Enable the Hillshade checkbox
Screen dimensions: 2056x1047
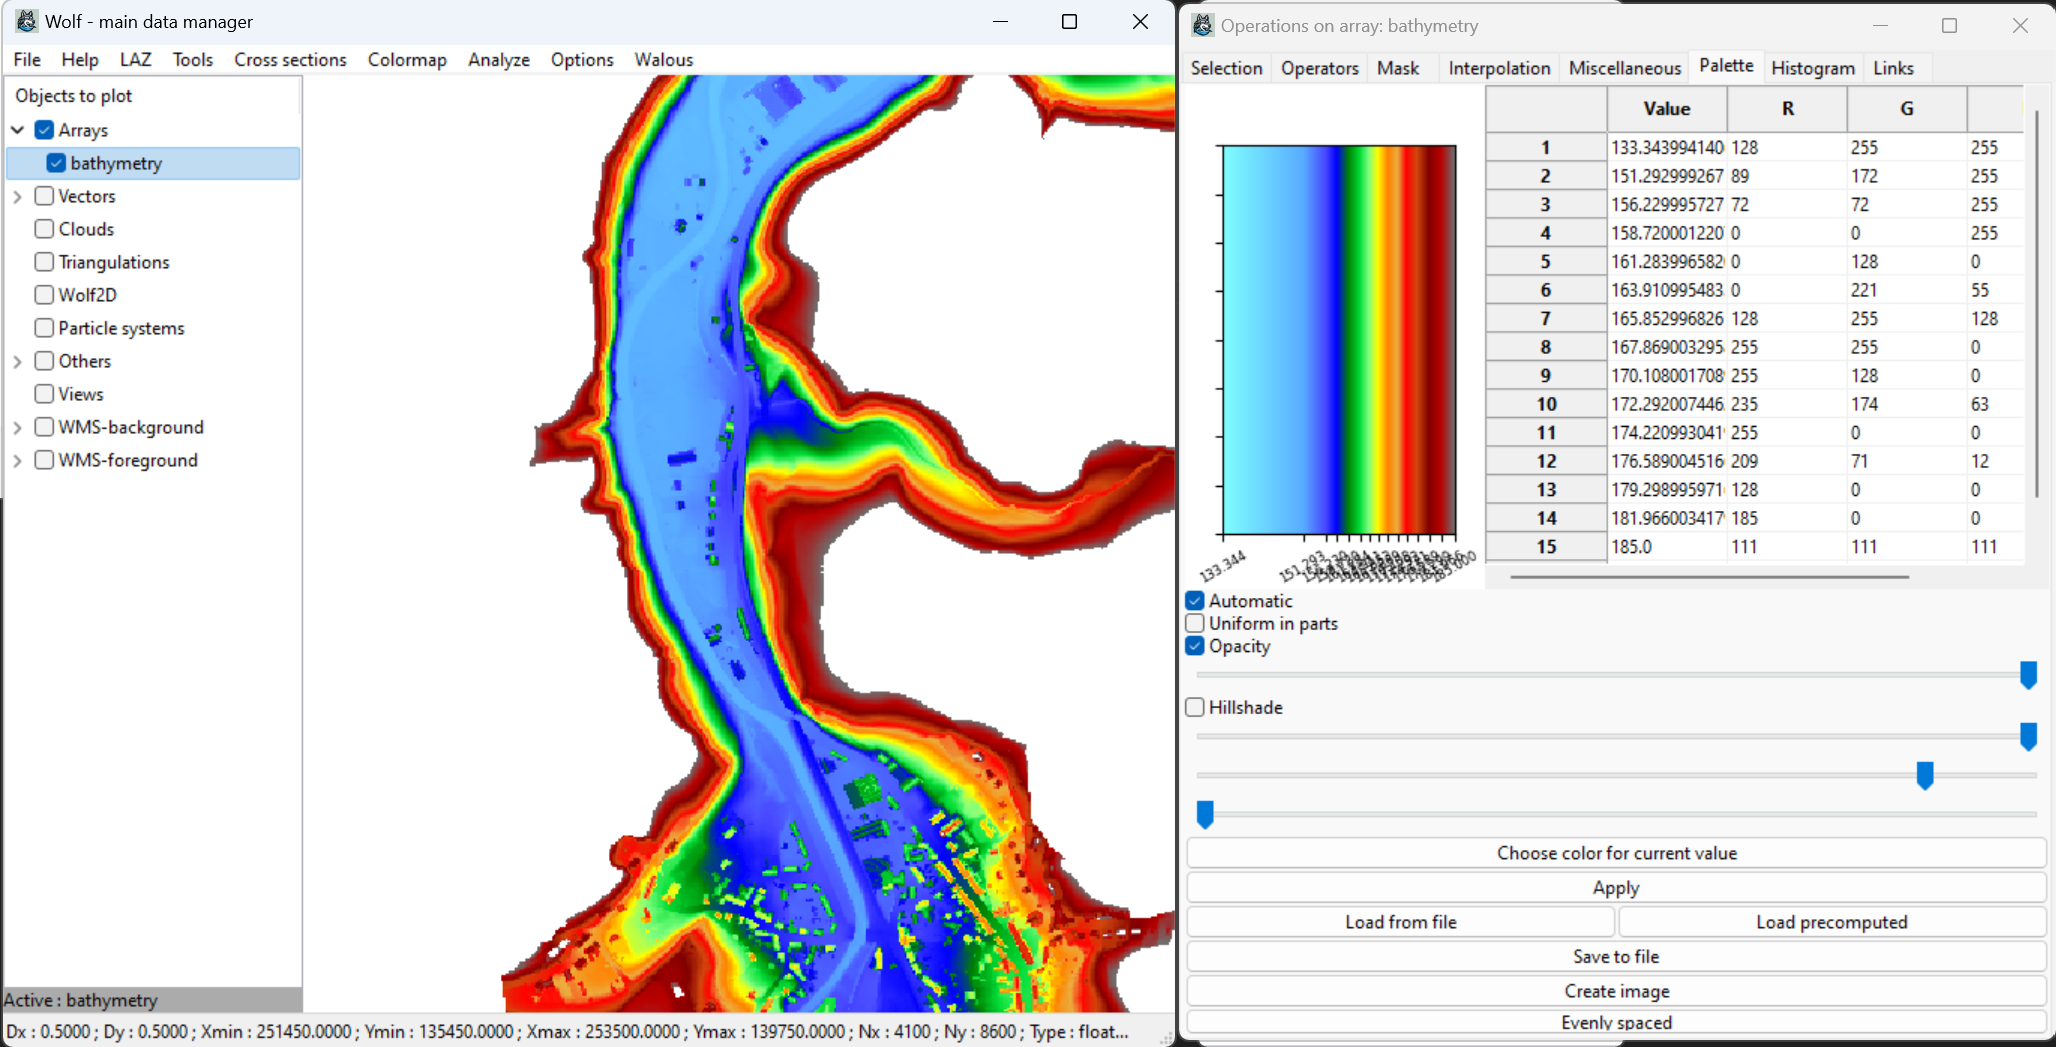1195,707
